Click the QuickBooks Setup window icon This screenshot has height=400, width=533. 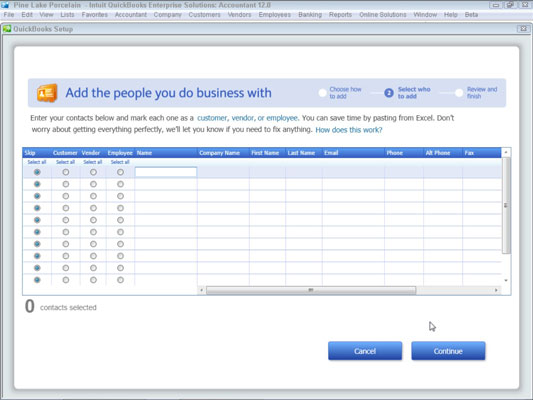(7, 29)
